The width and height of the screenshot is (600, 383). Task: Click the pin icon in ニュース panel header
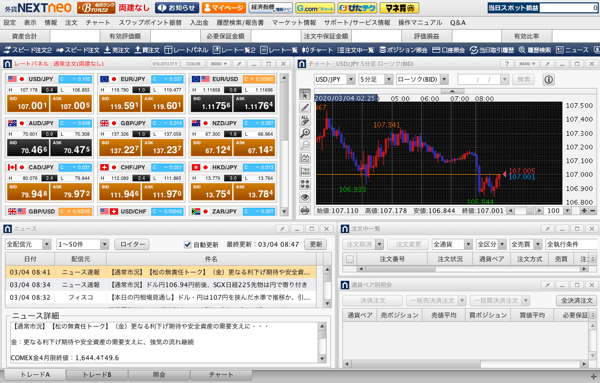tap(282, 229)
